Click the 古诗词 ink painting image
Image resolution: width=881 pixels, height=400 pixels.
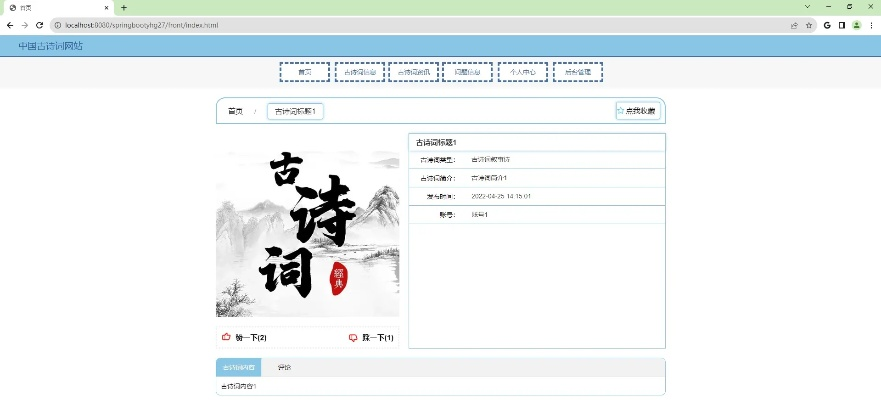[x=307, y=234]
